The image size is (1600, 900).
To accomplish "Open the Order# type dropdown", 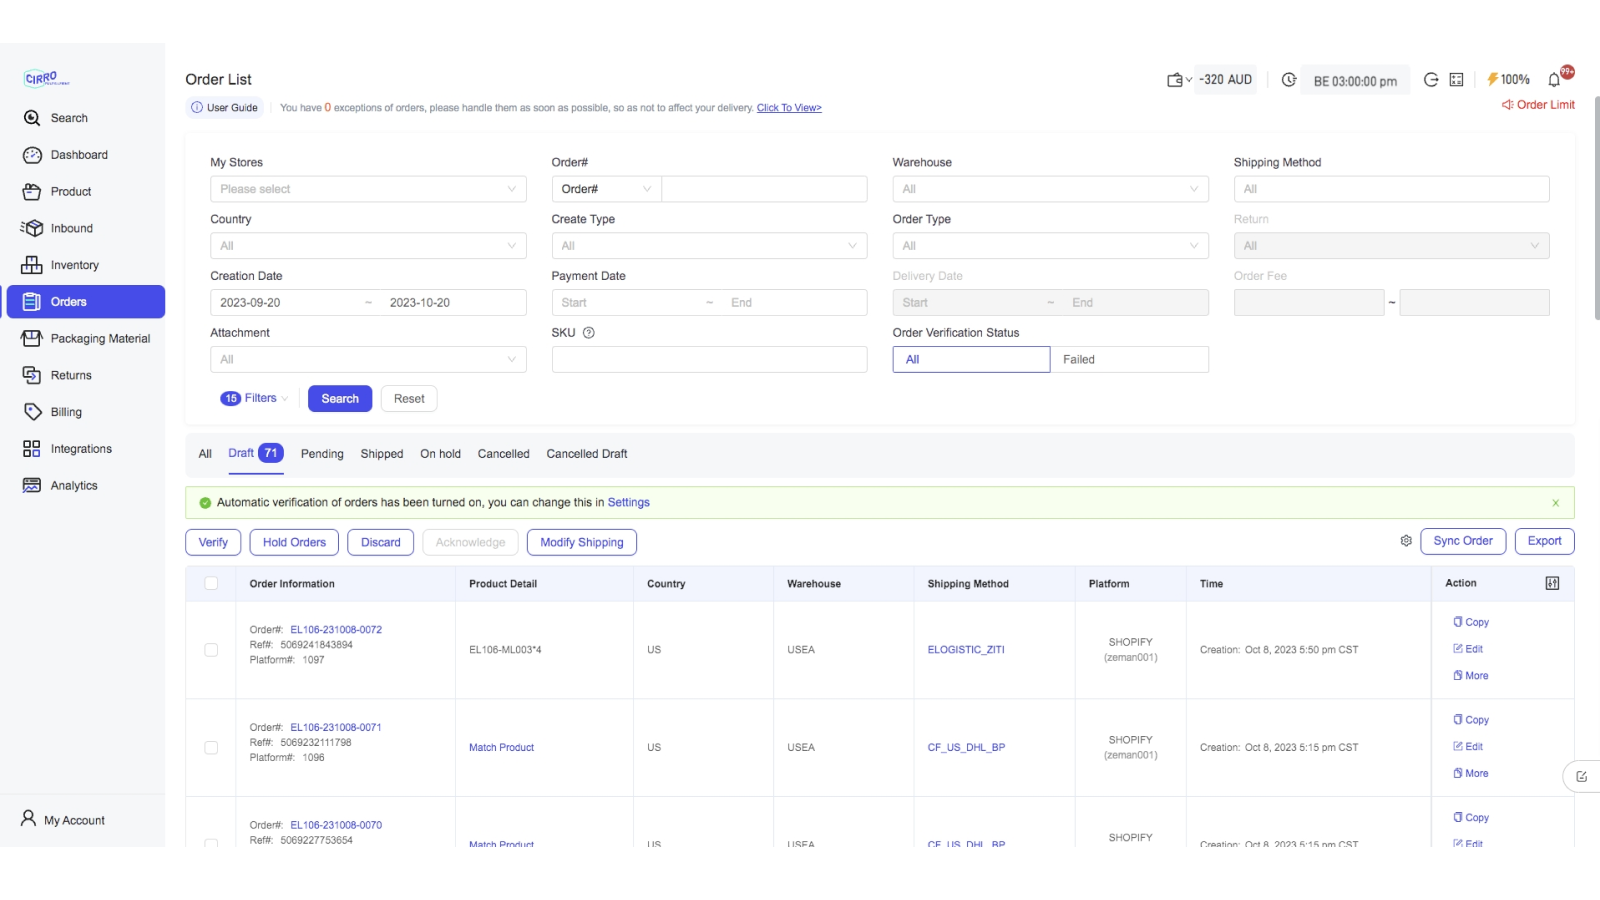I will tap(606, 189).
